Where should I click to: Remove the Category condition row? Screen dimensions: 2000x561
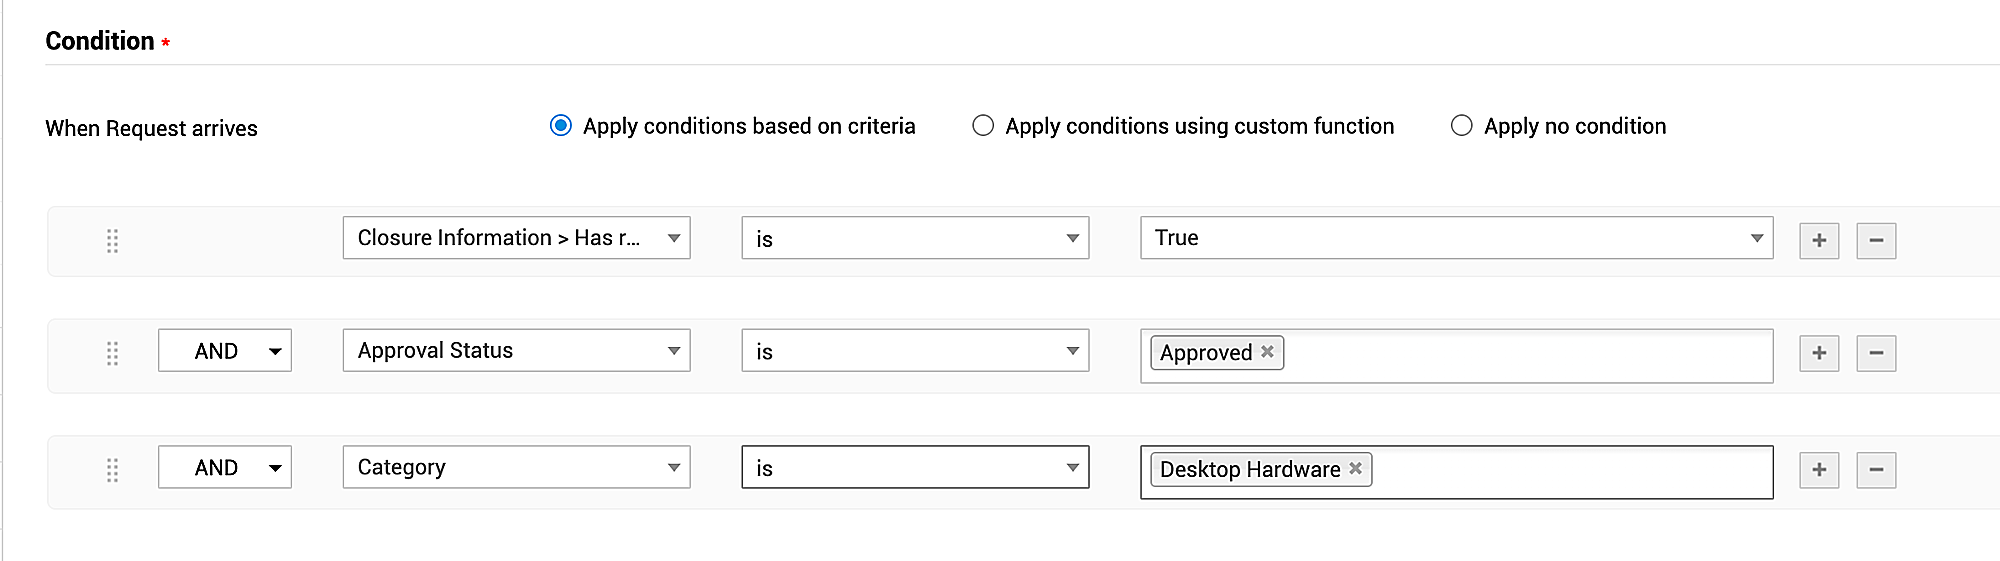tap(1875, 470)
